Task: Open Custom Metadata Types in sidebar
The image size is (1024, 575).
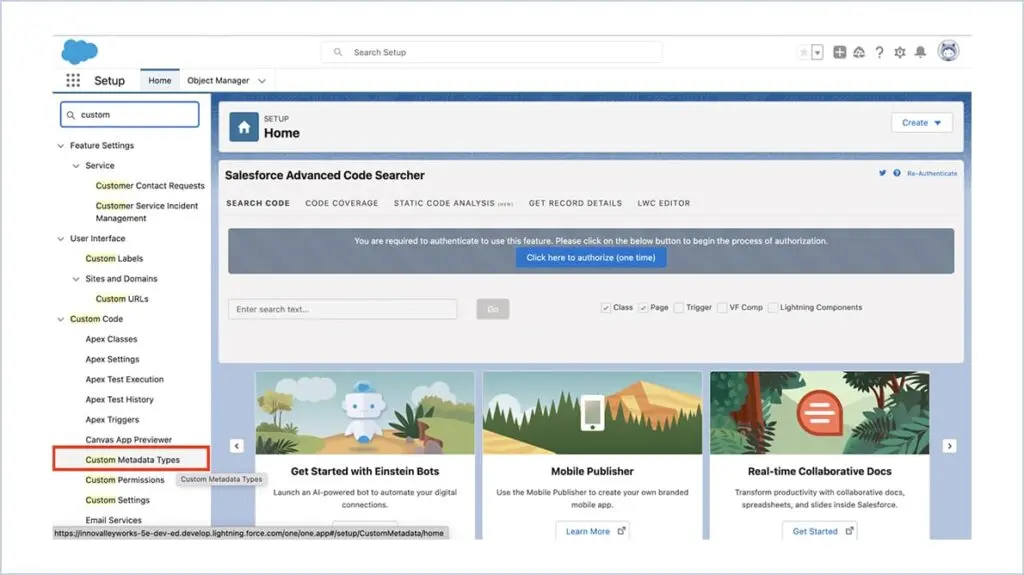Action: point(133,460)
